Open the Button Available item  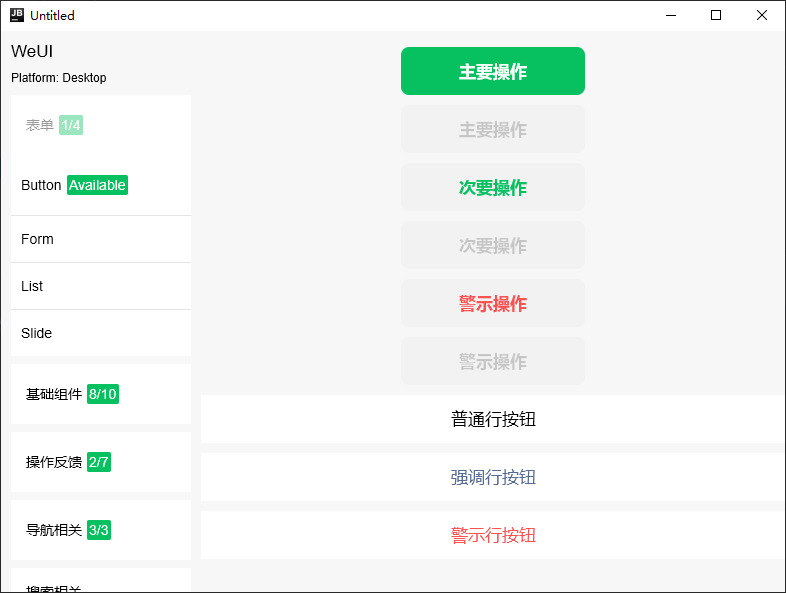(101, 185)
